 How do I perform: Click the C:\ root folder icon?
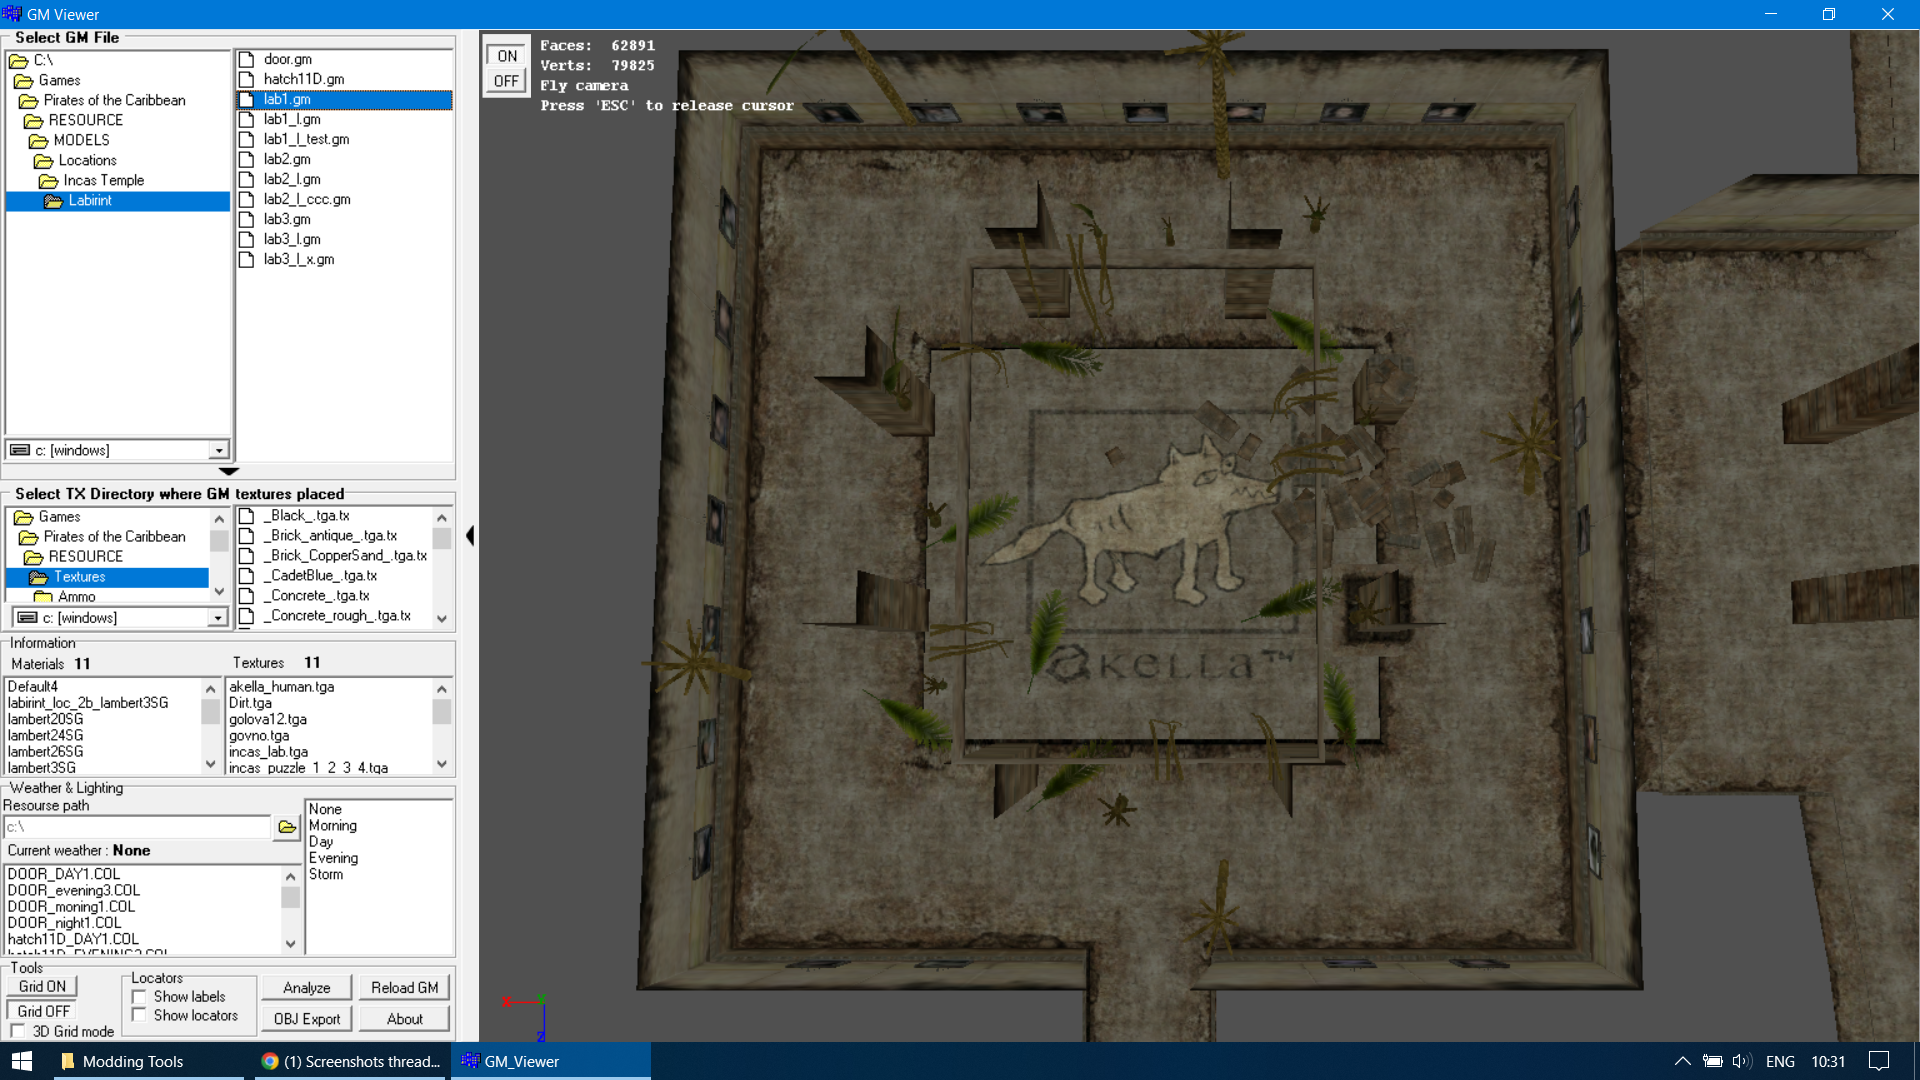click(18, 61)
